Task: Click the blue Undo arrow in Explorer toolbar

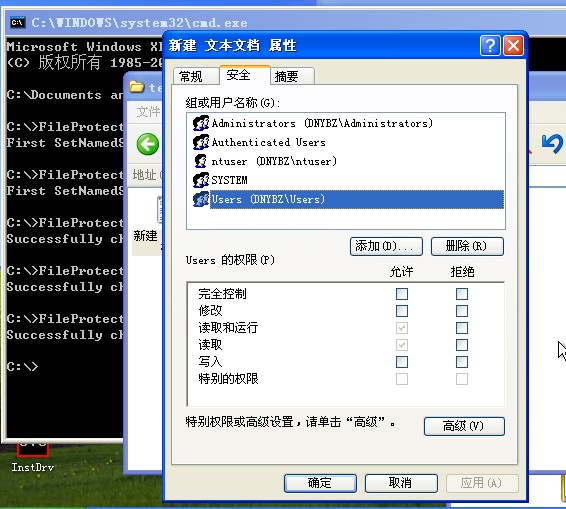Action: coord(552,144)
